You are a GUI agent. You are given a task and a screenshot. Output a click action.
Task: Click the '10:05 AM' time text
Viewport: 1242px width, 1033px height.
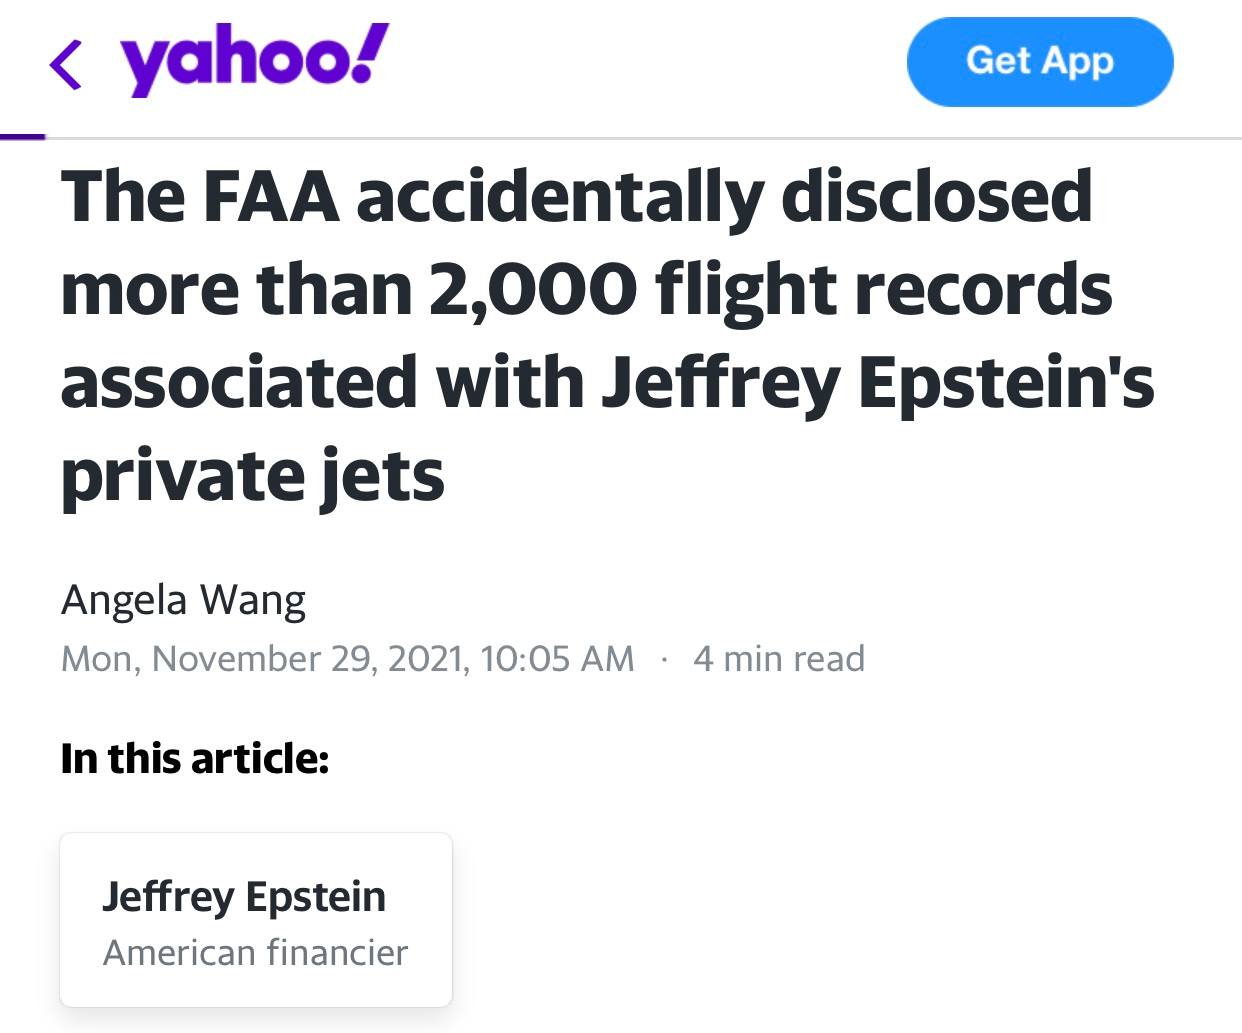pyautogui.click(x=557, y=659)
